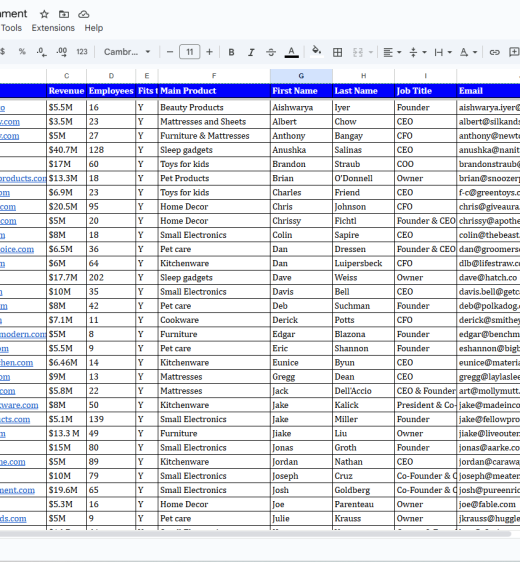Click the font size field showing 11
This screenshot has width=520, height=562.
click(x=190, y=52)
